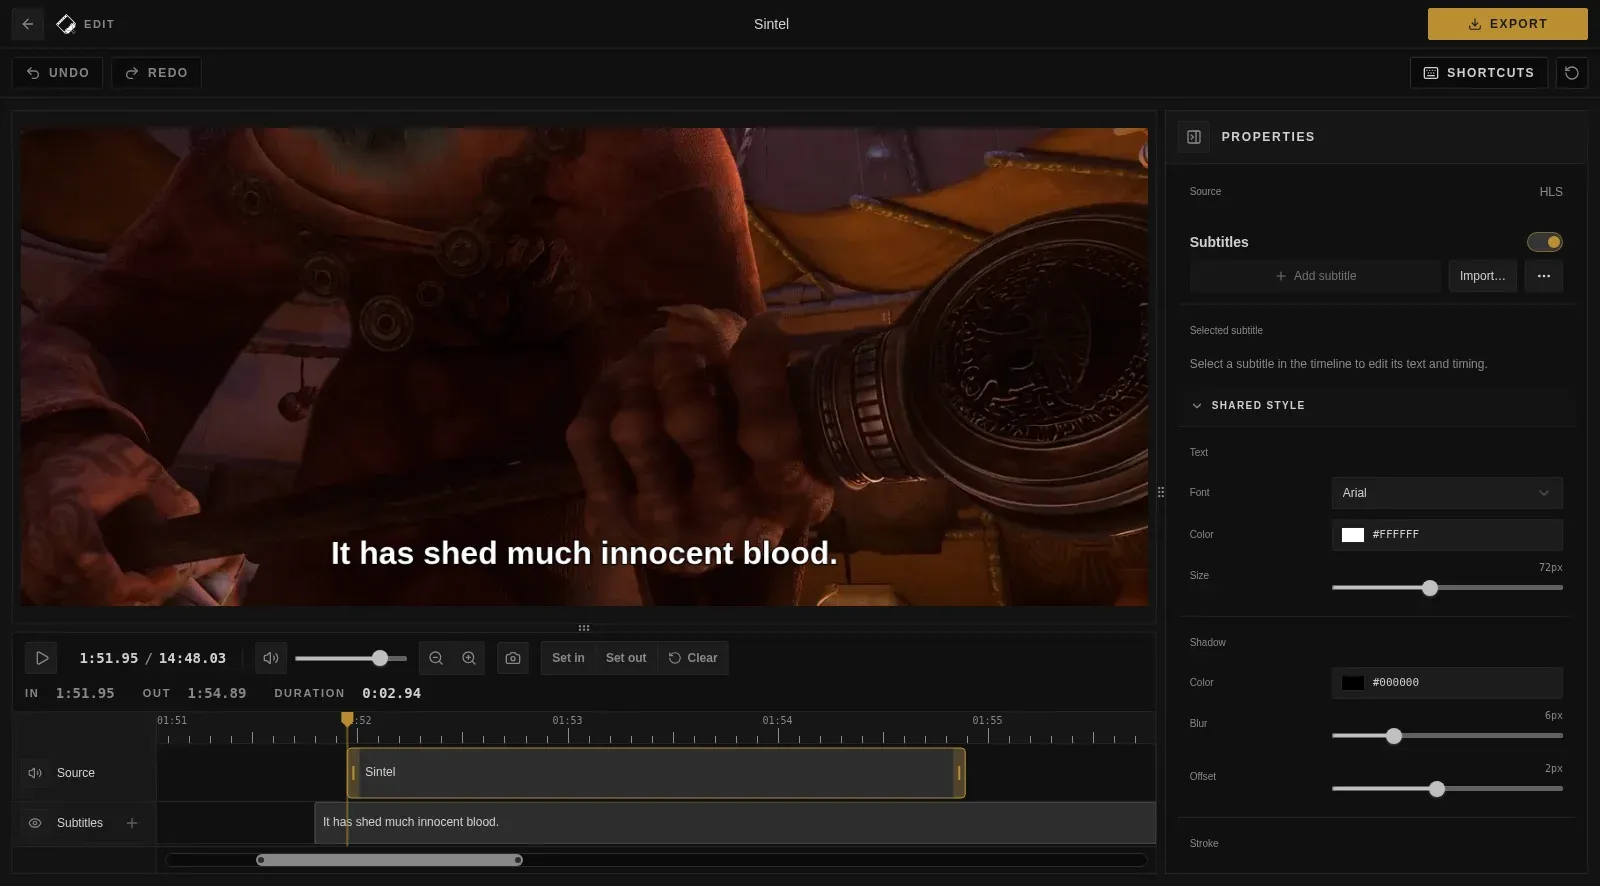Viewport: 1600px width, 886px height.
Task: Set out point at playhead
Action: (x=626, y=658)
